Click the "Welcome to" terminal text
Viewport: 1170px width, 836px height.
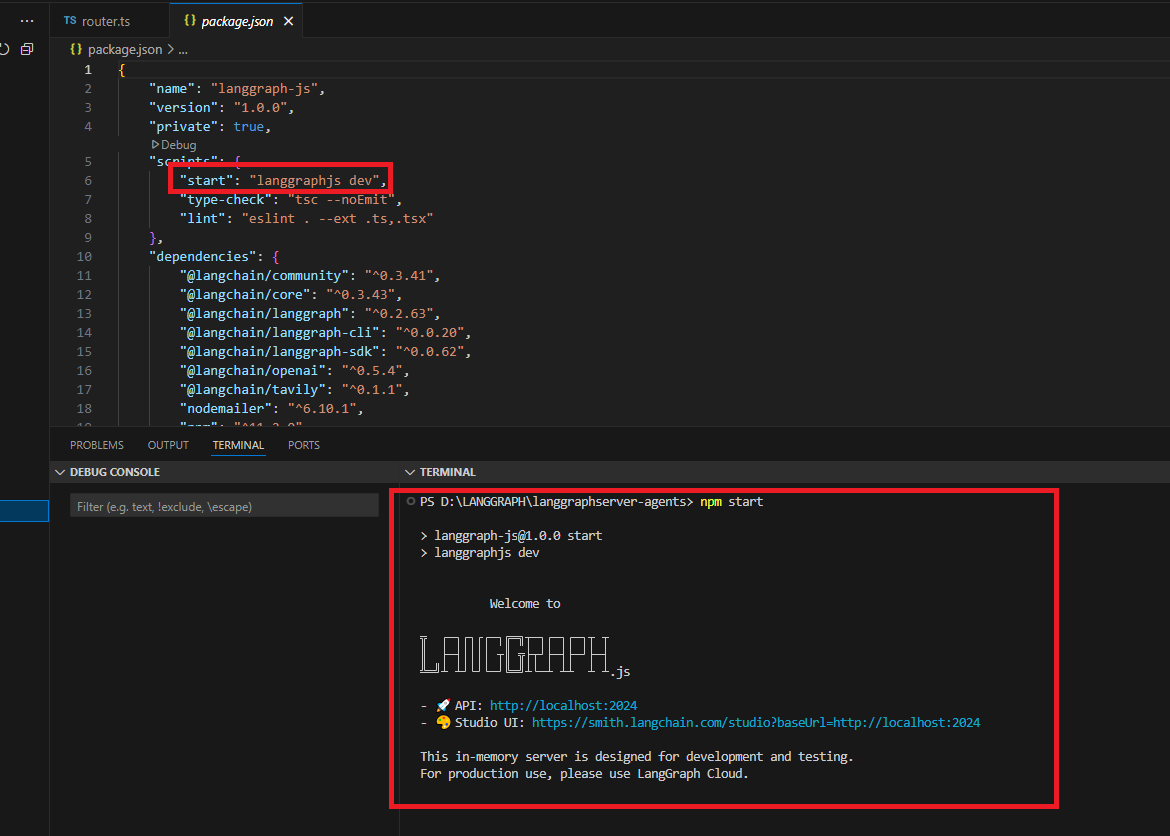coord(525,604)
